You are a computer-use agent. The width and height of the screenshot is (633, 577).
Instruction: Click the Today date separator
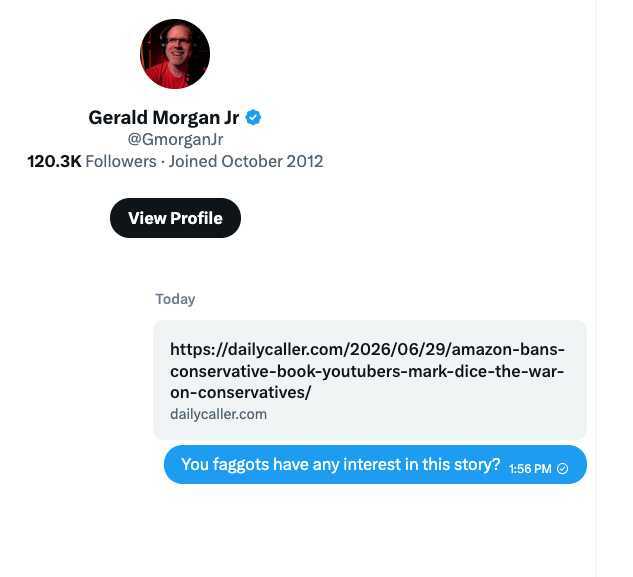[175, 299]
